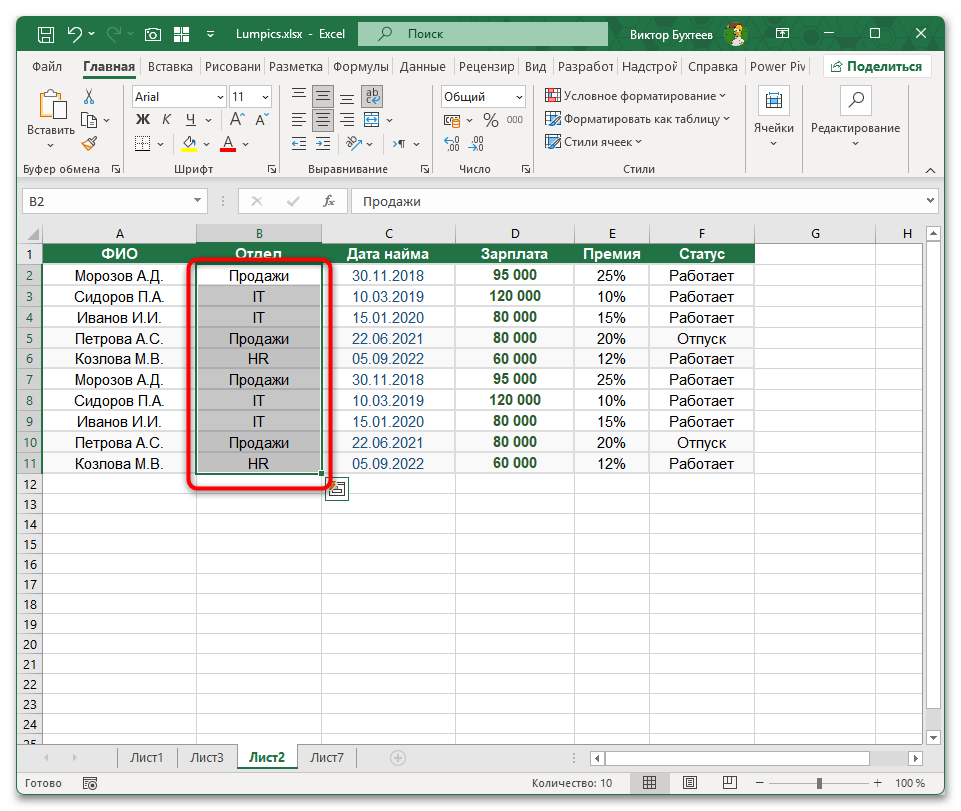Collapse the ribbon with chevron
961x811 pixels.
pyautogui.click(x=930, y=170)
